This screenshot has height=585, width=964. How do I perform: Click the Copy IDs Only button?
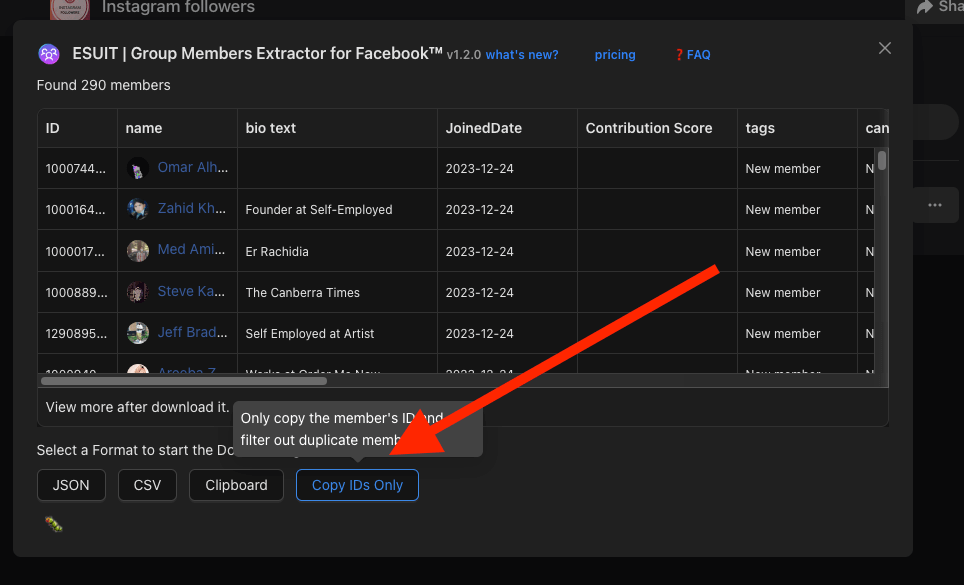pos(357,485)
